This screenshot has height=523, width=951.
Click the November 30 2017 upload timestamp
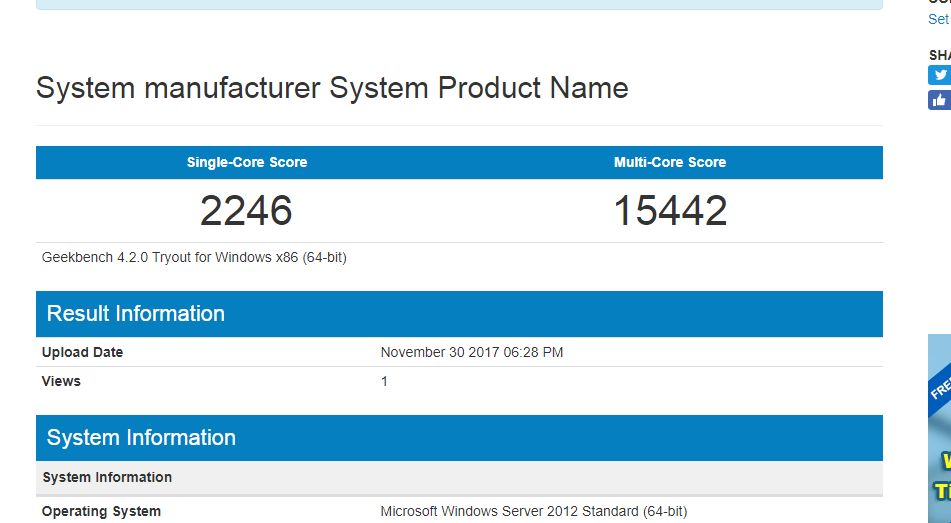click(471, 352)
